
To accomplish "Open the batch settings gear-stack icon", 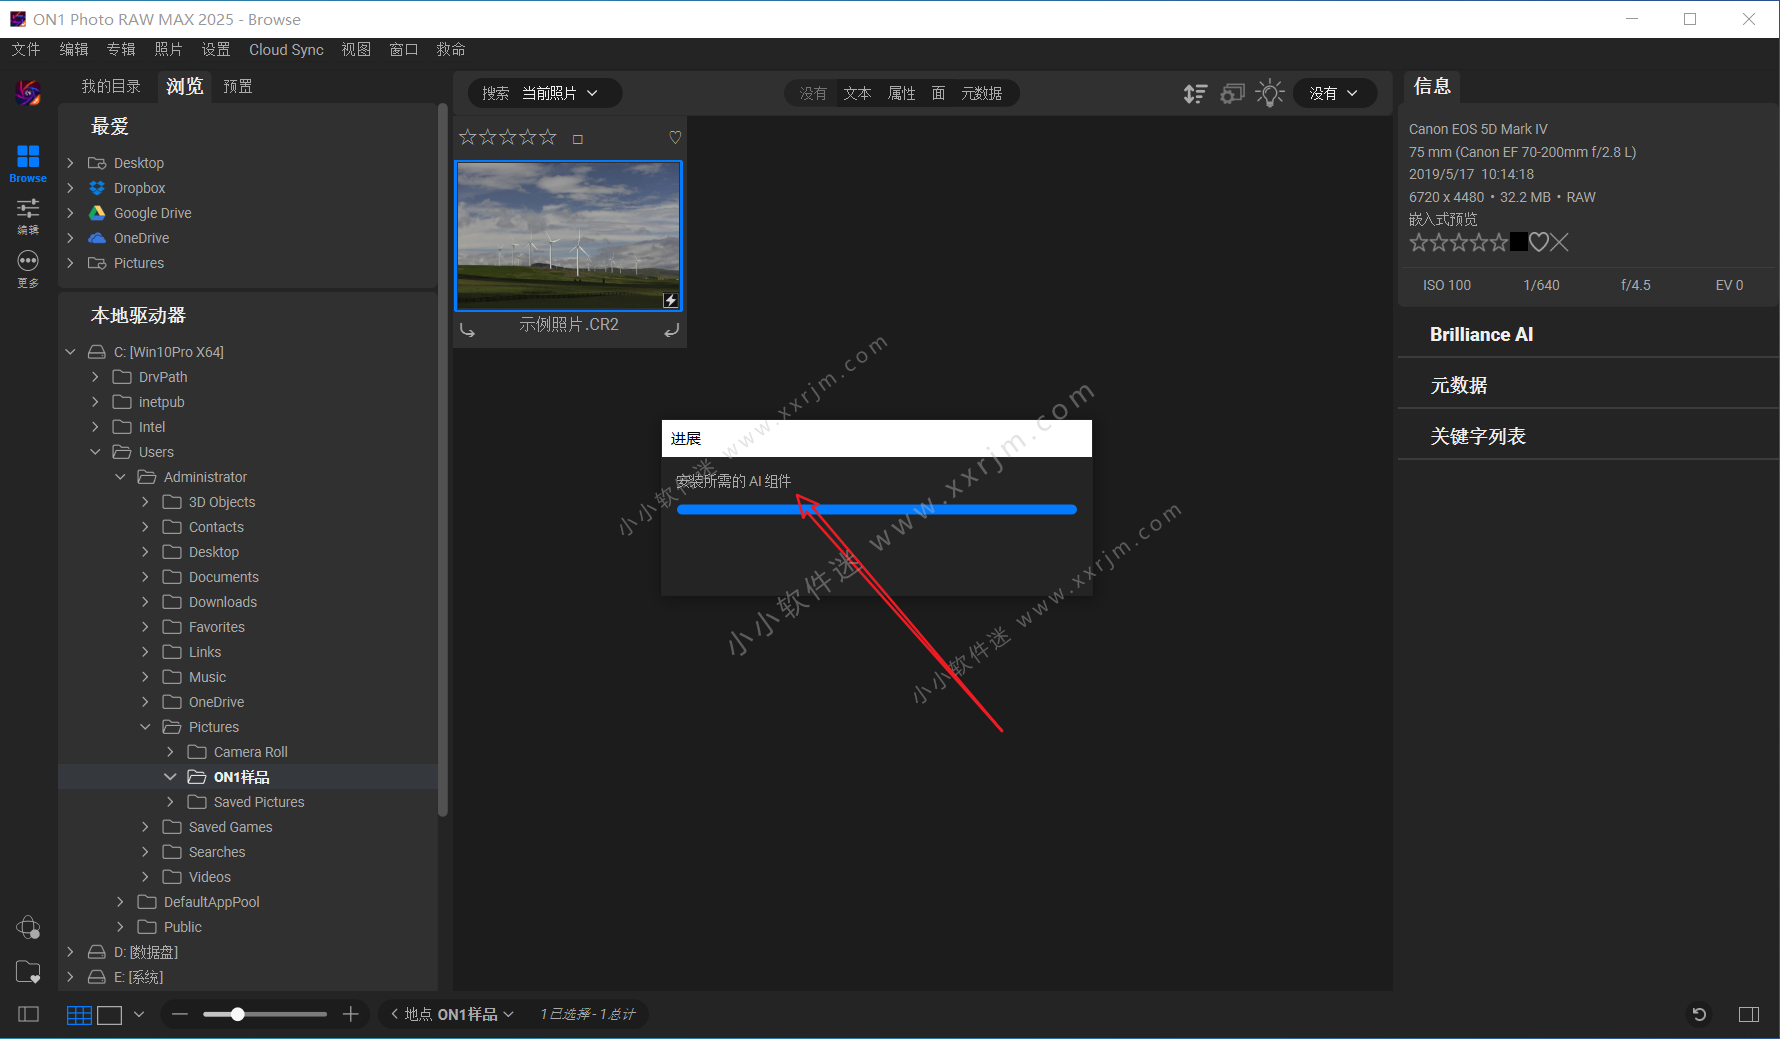I will [x=1233, y=93].
